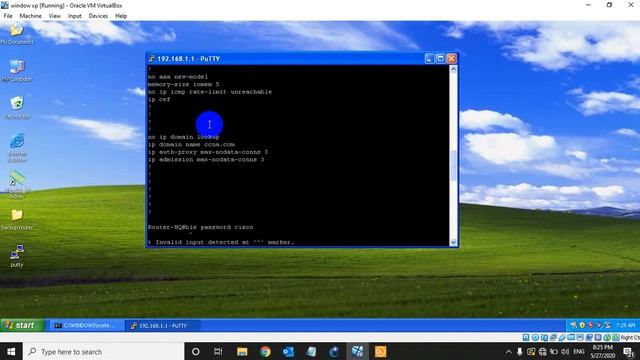Open the Machine menu in VirtualBox
The height and width of the screenshot is (360, 640).
(x=31, y=16)
